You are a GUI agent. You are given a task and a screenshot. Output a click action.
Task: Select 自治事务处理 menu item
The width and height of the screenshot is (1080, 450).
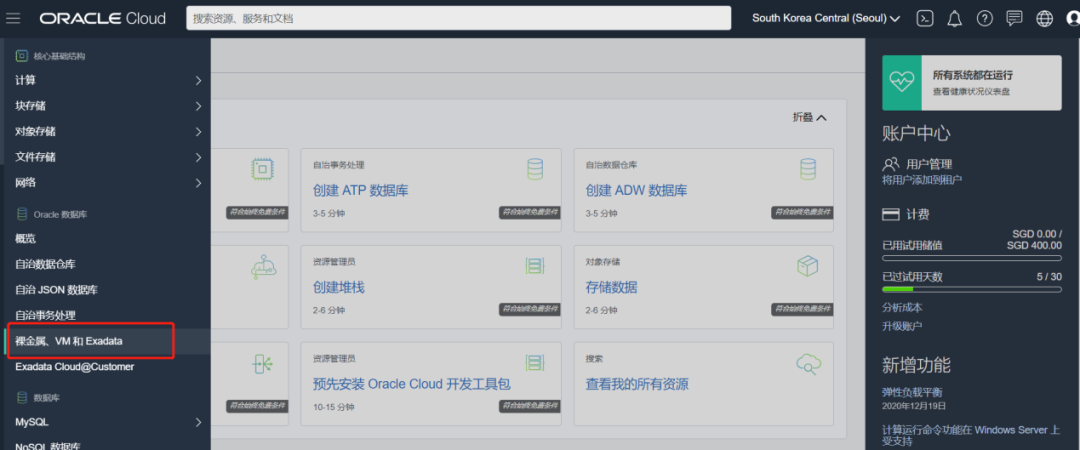45,315
